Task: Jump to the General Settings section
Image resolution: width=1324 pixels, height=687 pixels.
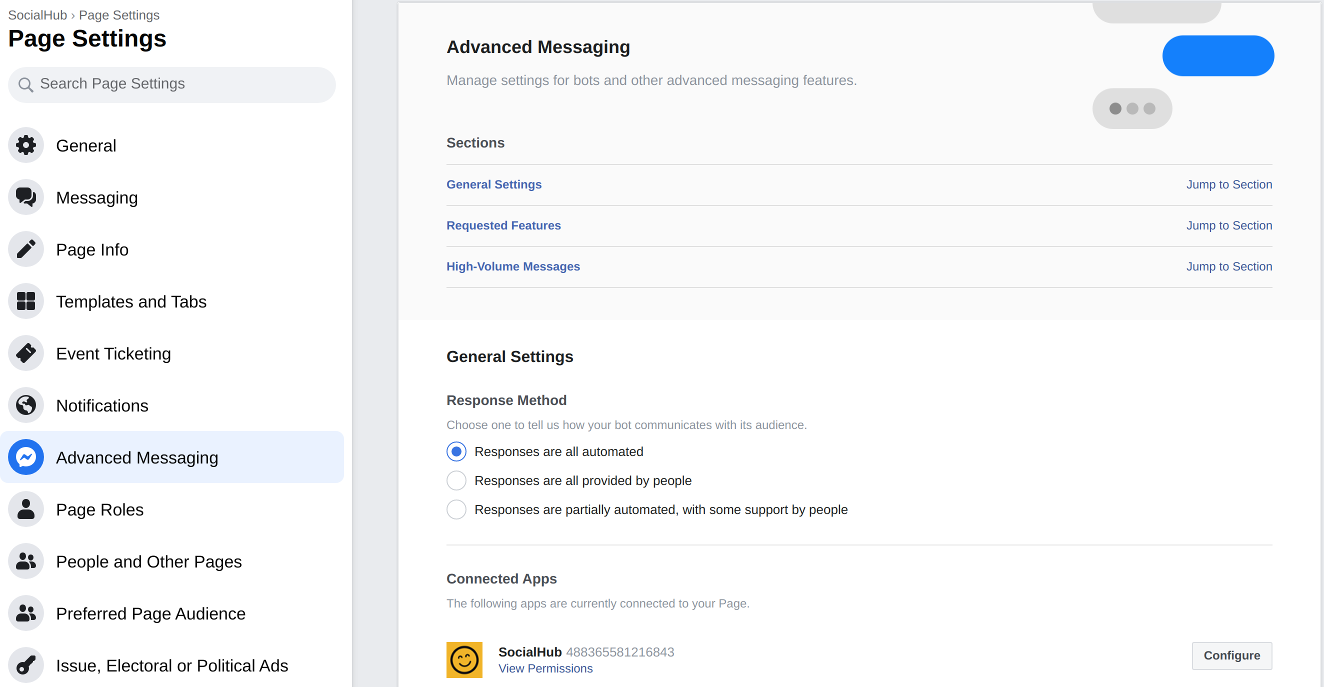Action: 1228,185
